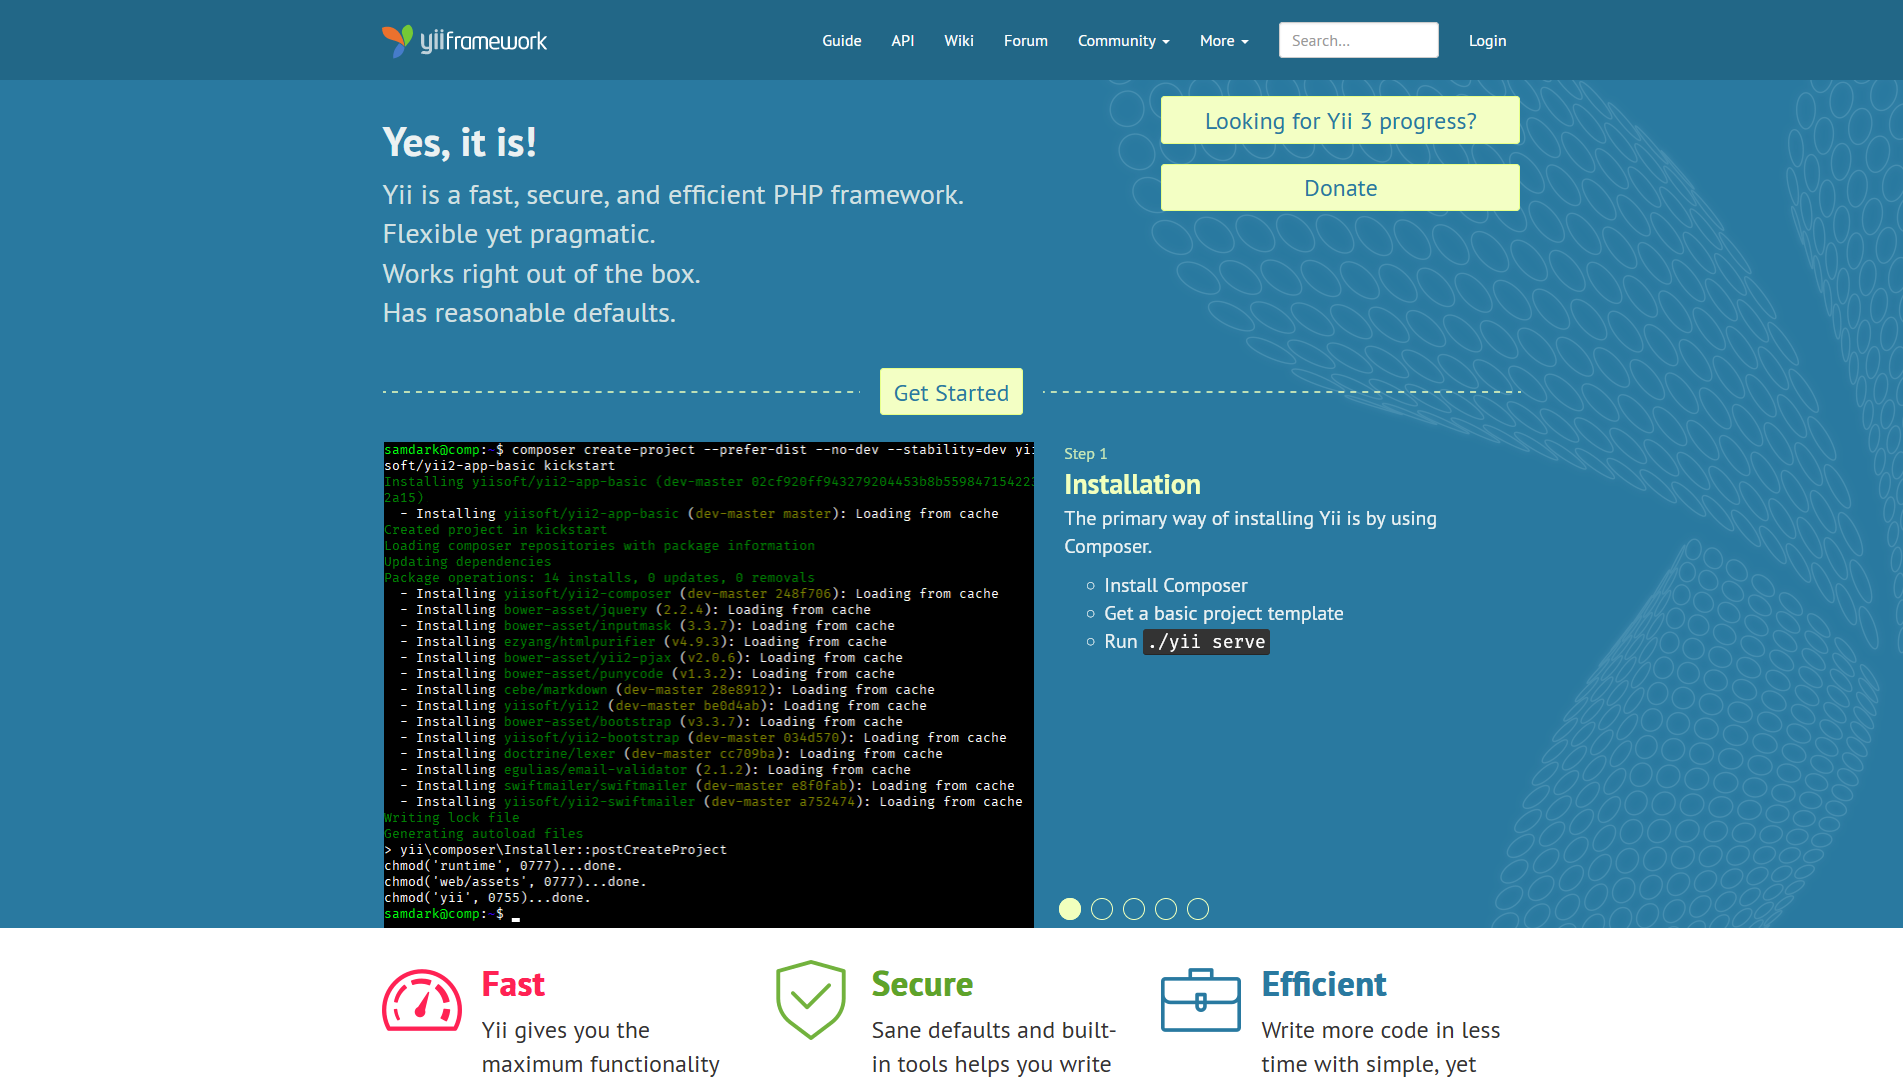1903x1080 pixels.
Task: Select the second carousel step indicator
Action: click(1102, 909)
